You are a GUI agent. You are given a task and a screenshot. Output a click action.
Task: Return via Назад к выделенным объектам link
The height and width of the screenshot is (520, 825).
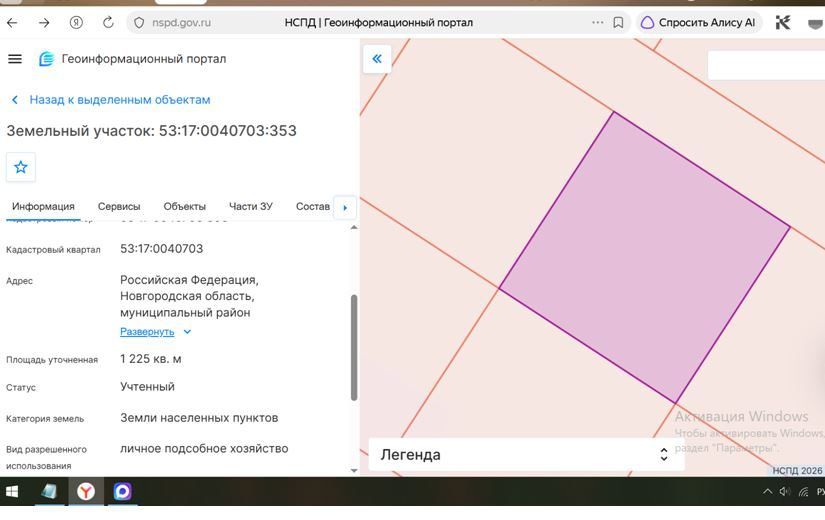click(x=111, y=99)
